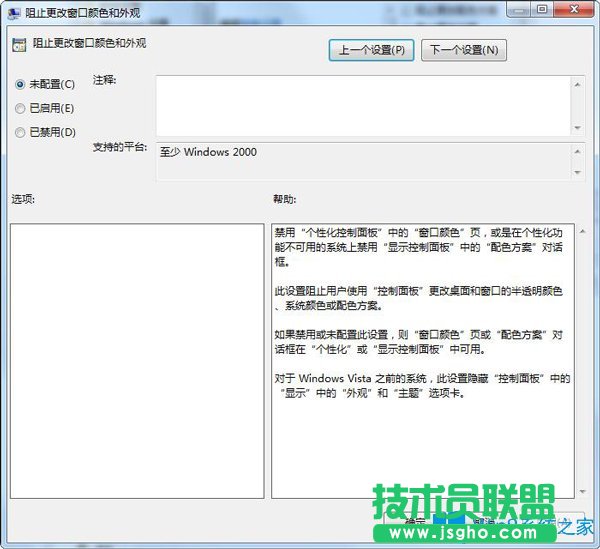Image resolution: width=600 pixels, height=549 pixels.
Task: Go to 上一个设置(P)
Action: click(371, 50)
